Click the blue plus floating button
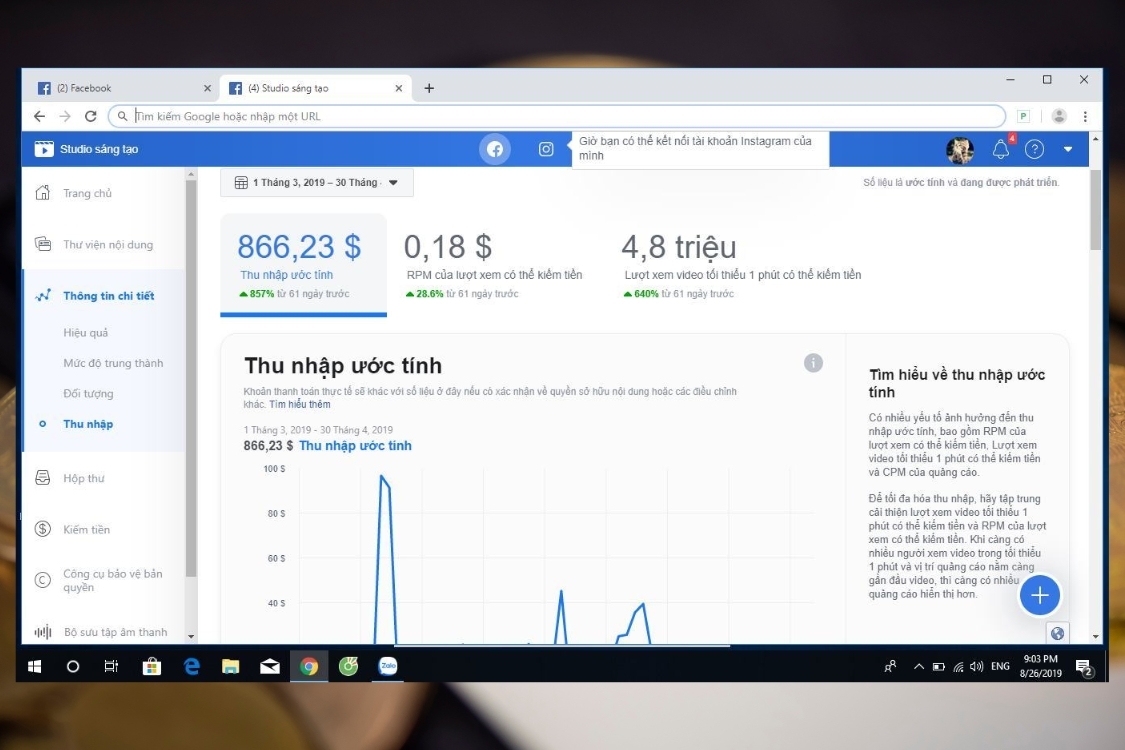The width and height of the screenshot is (1125, 750). pyautogui.click(x=1040, y=595)
